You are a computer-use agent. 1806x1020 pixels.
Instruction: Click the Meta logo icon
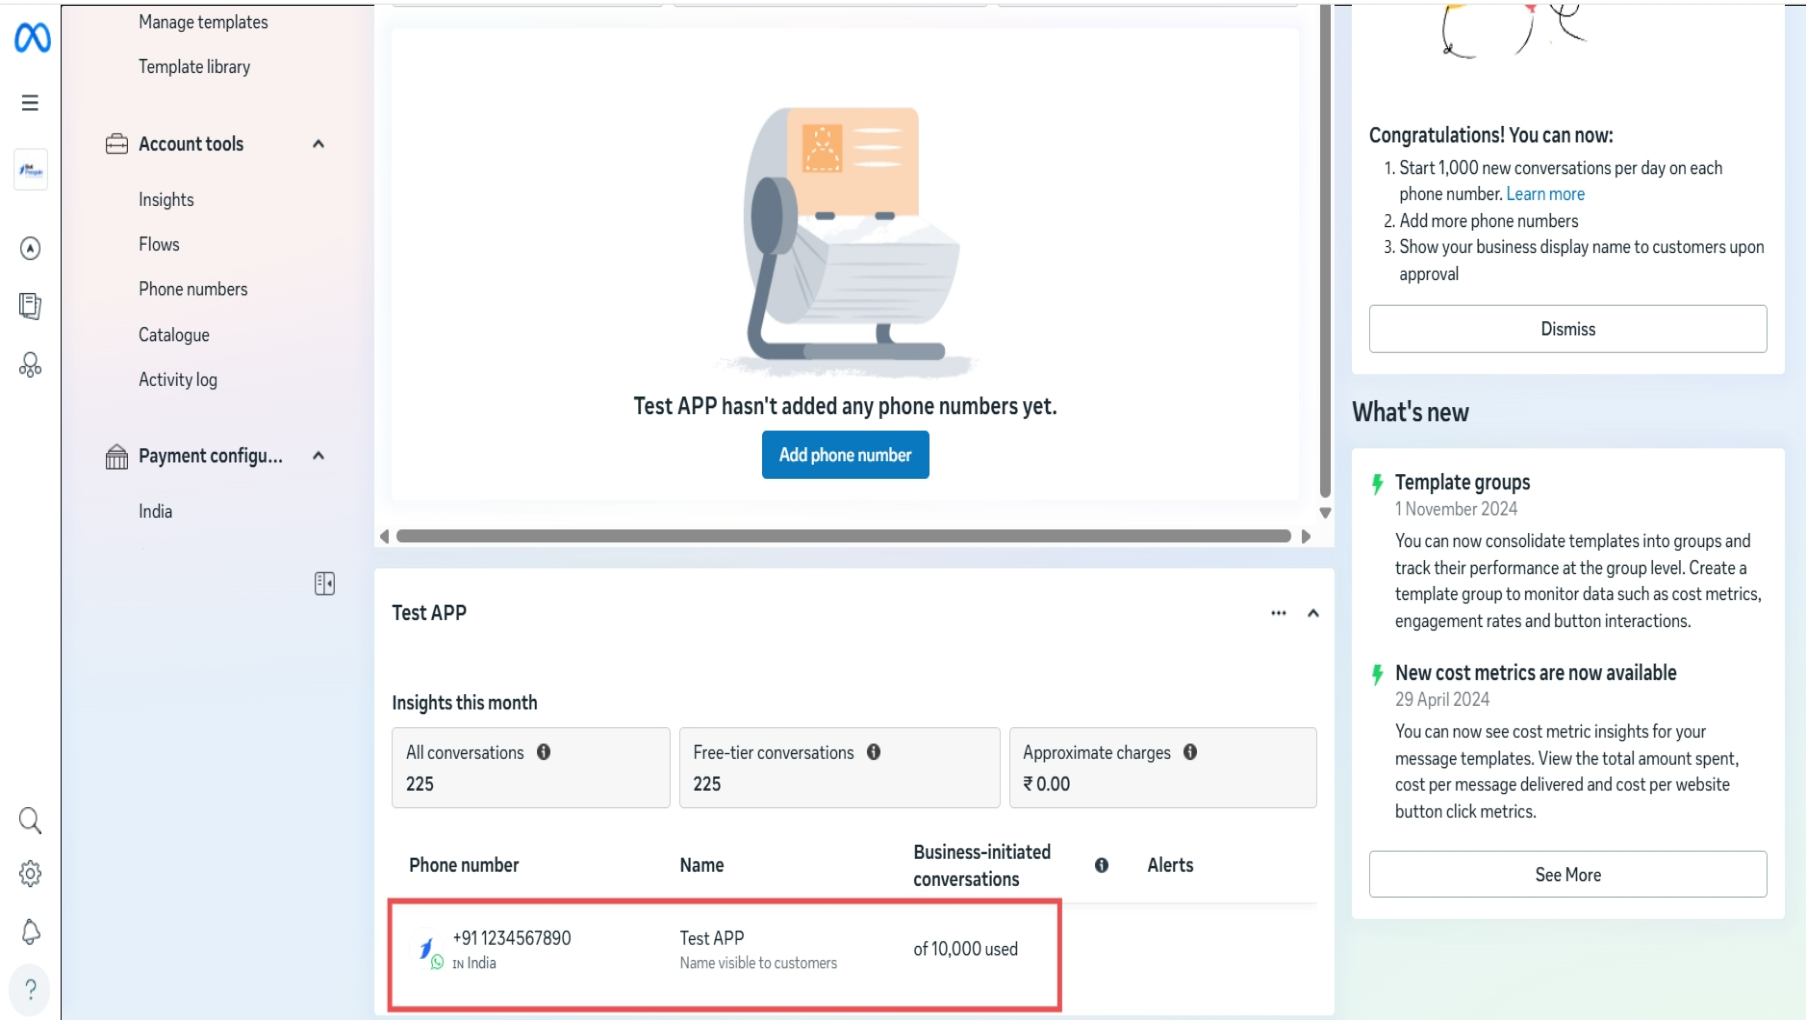pos(32,38)
